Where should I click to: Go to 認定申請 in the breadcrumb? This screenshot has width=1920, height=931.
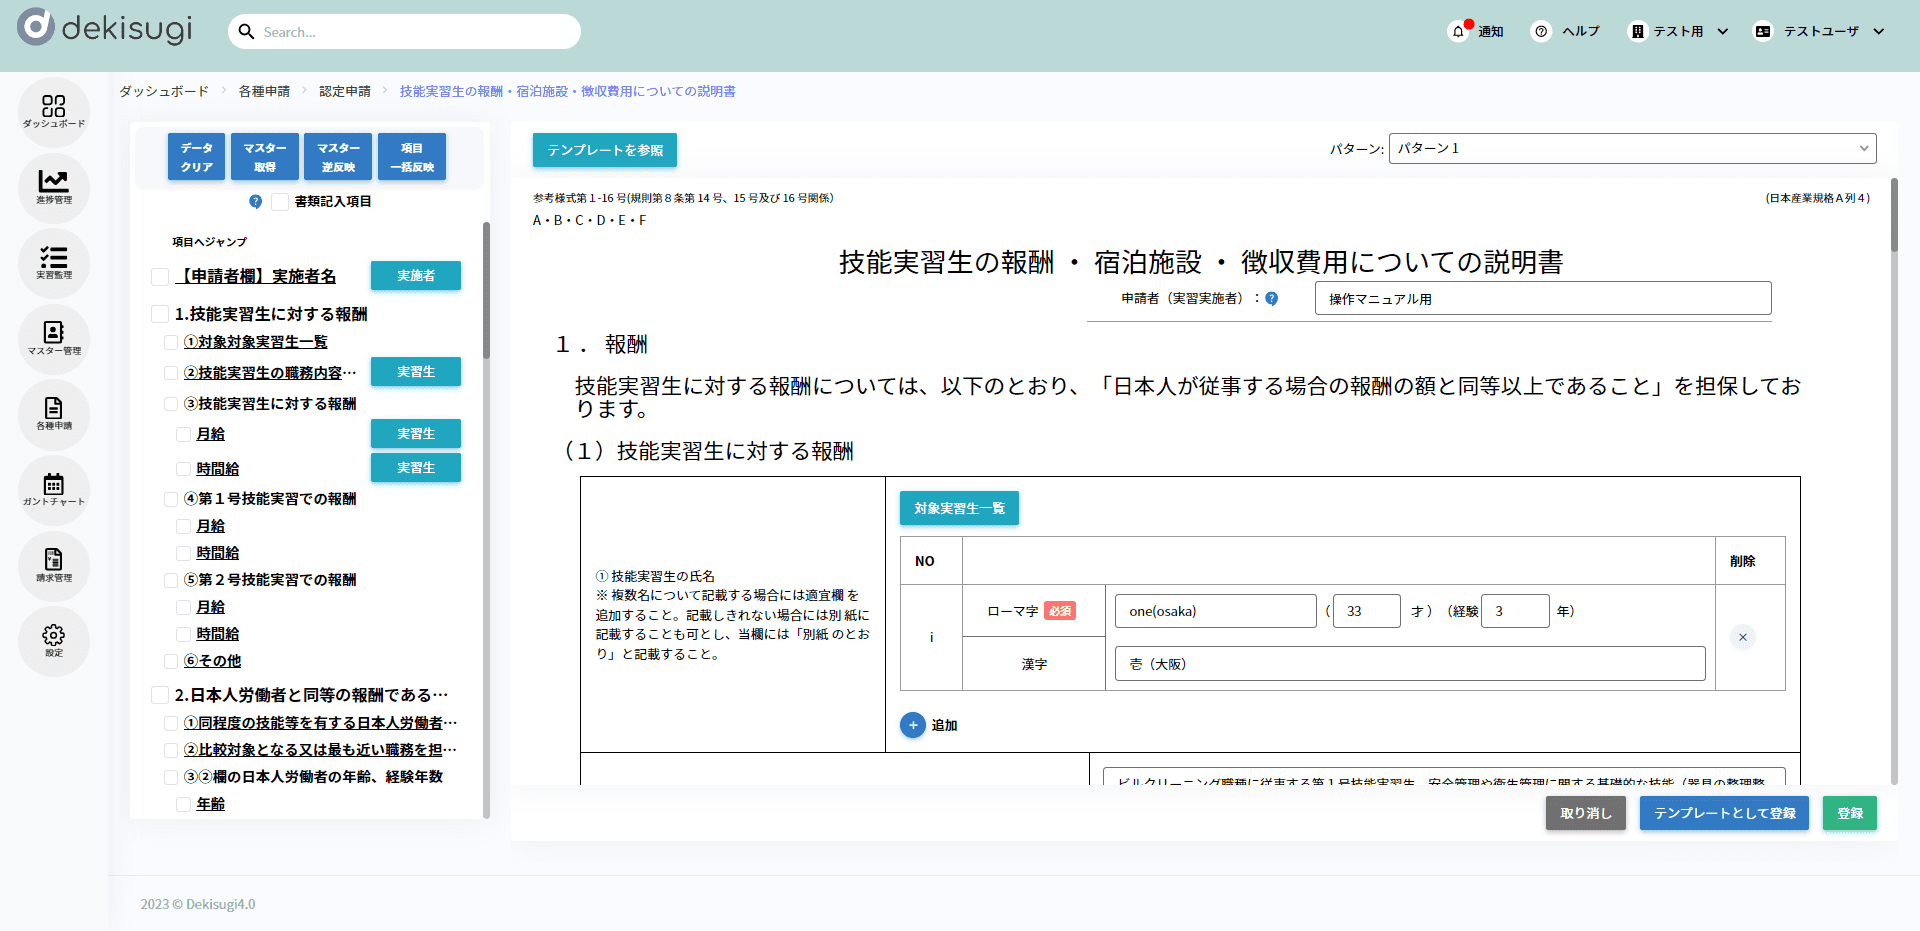pos(345,91)
